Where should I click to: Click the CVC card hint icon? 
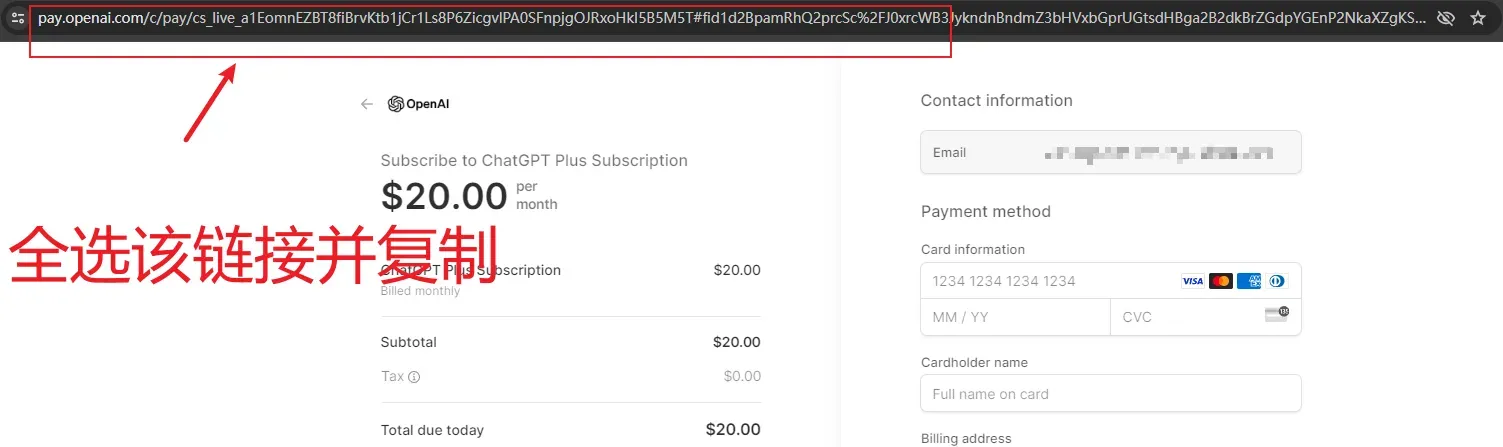tap(1277, 315)
